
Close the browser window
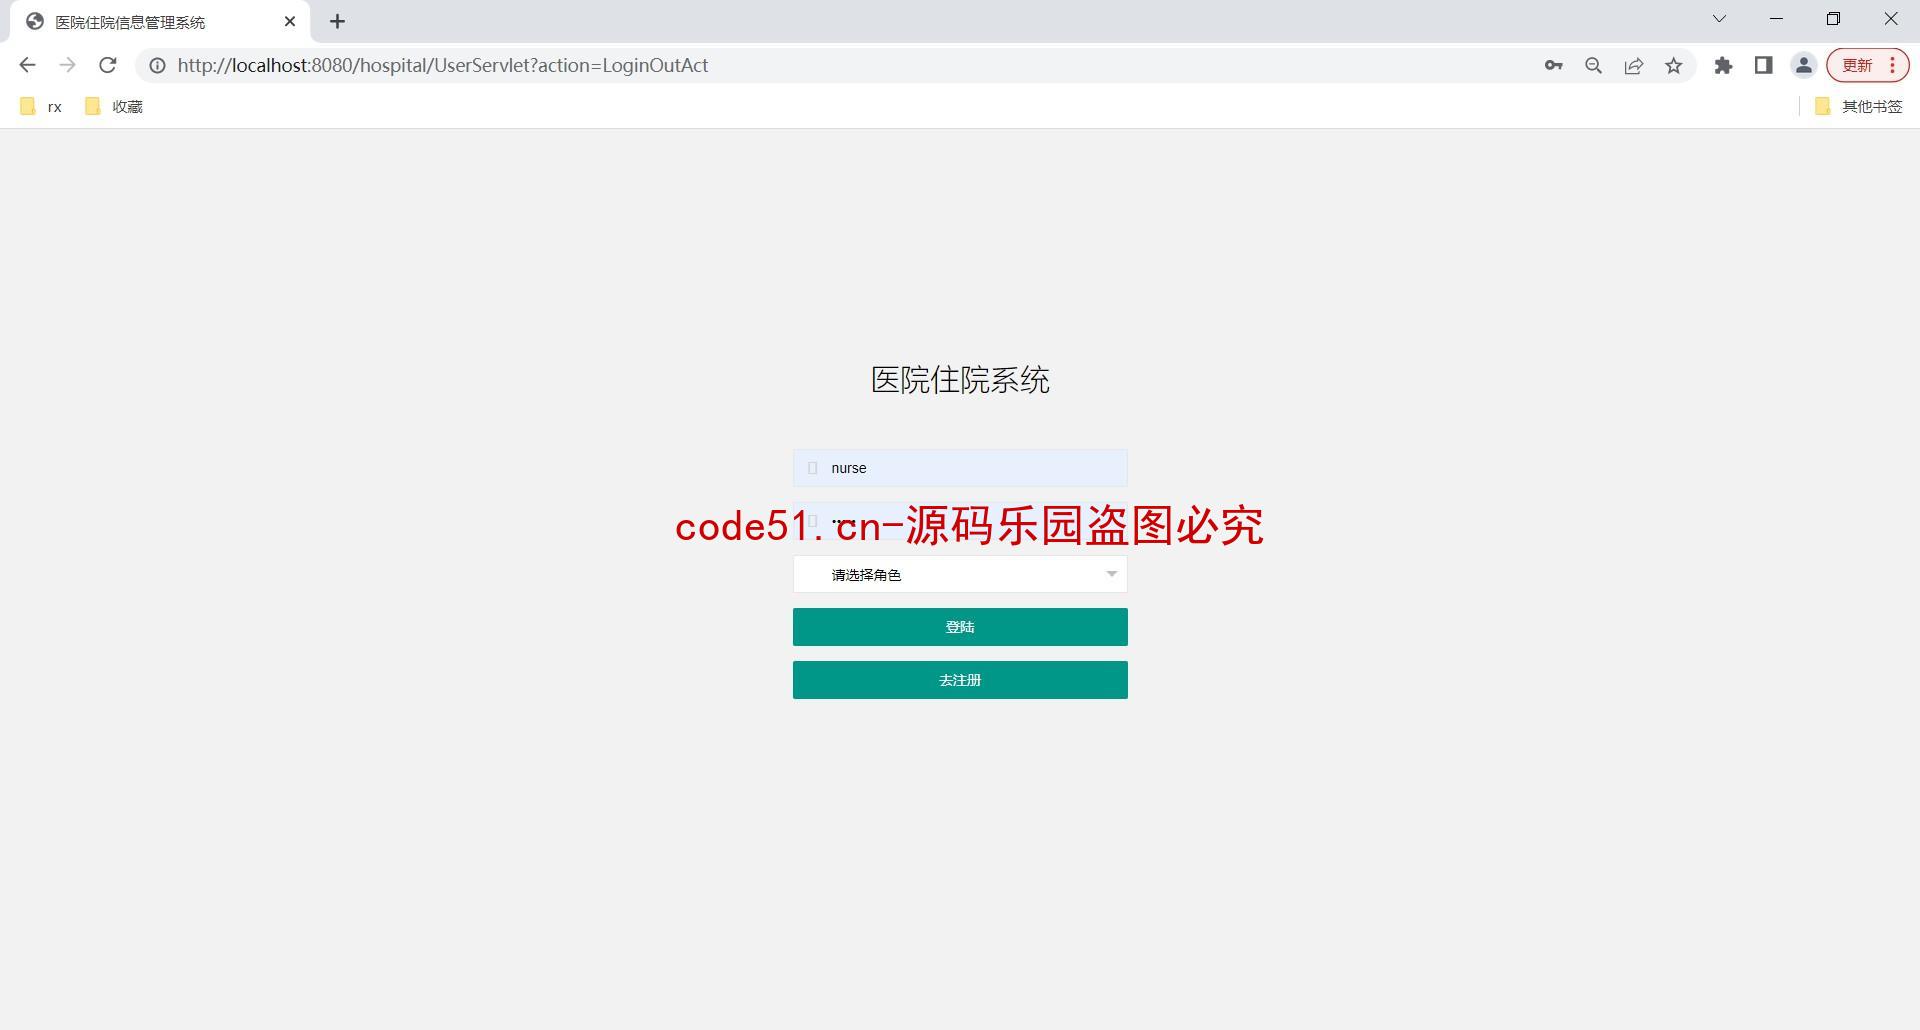1891,19
